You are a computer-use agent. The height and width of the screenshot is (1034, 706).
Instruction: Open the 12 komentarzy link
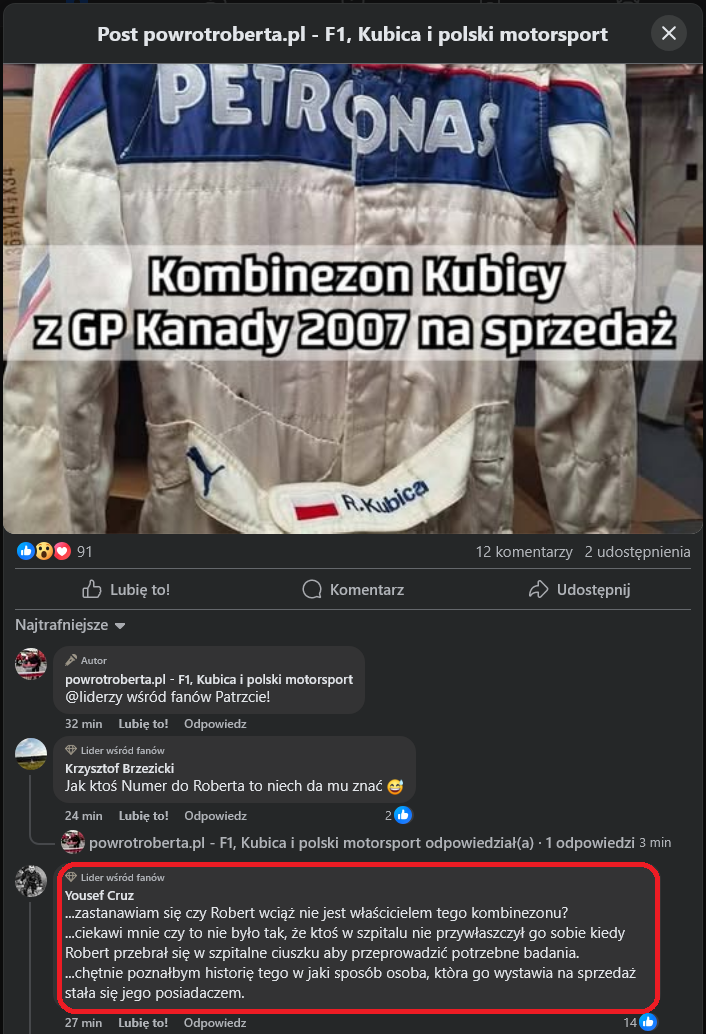524,552
